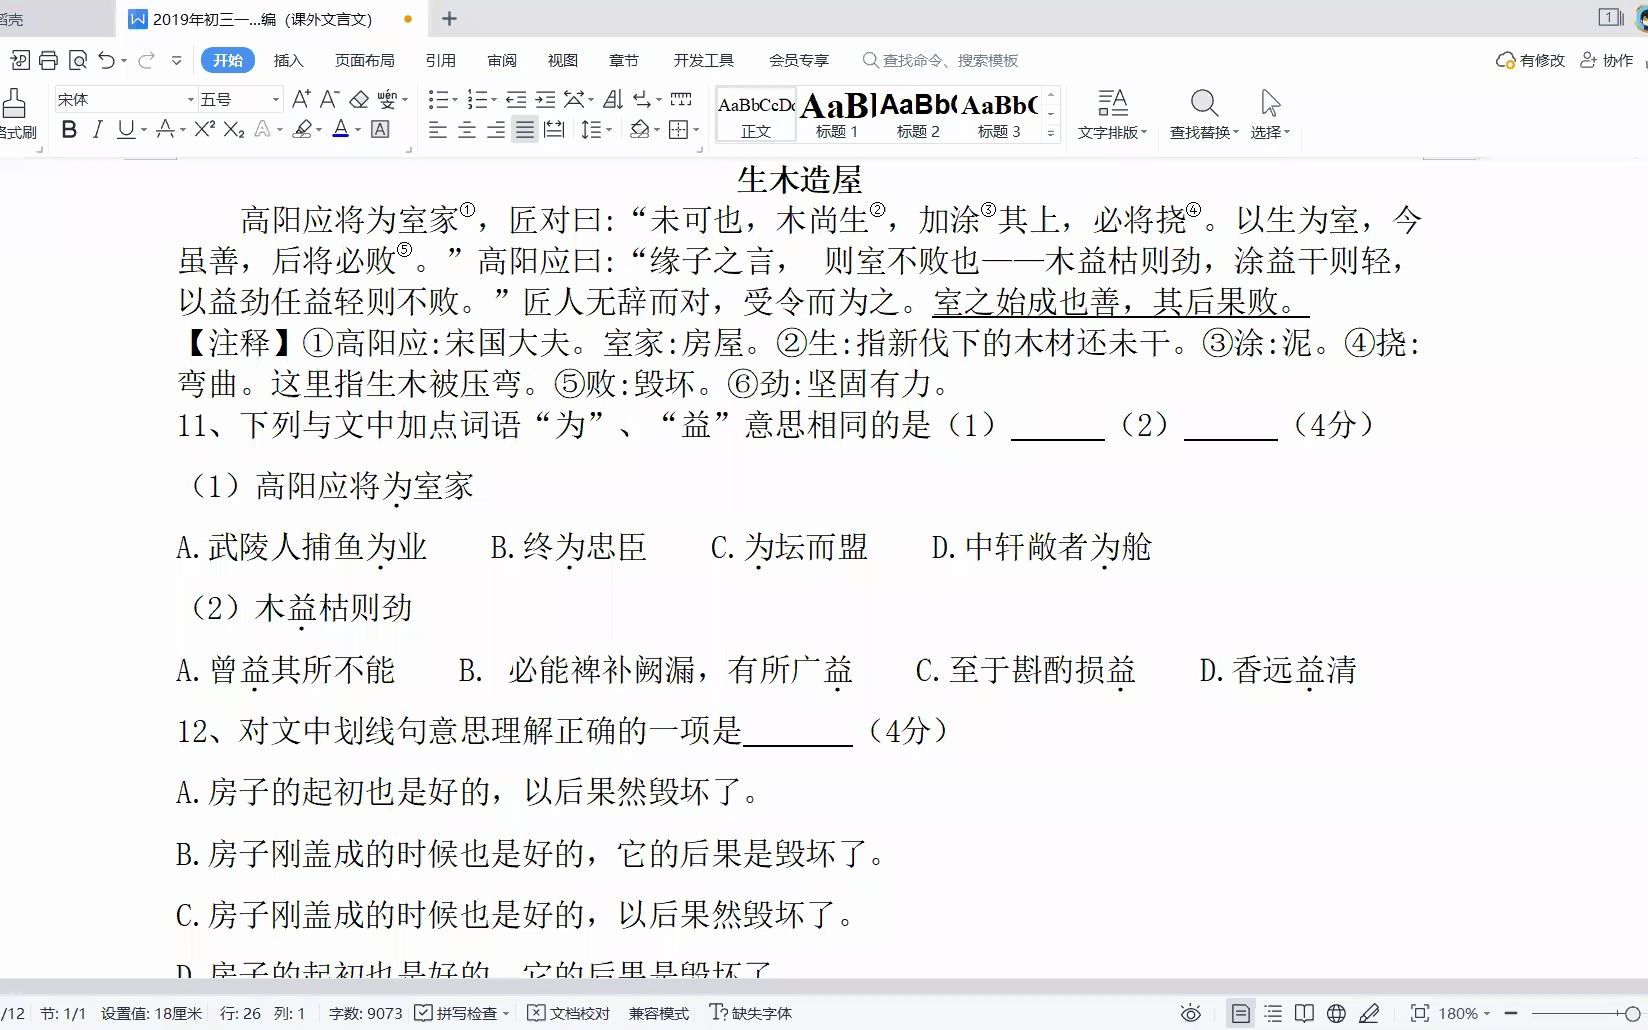Expand the styles gallery more arrow
1648x1030 pixels.
[1051, 133]
